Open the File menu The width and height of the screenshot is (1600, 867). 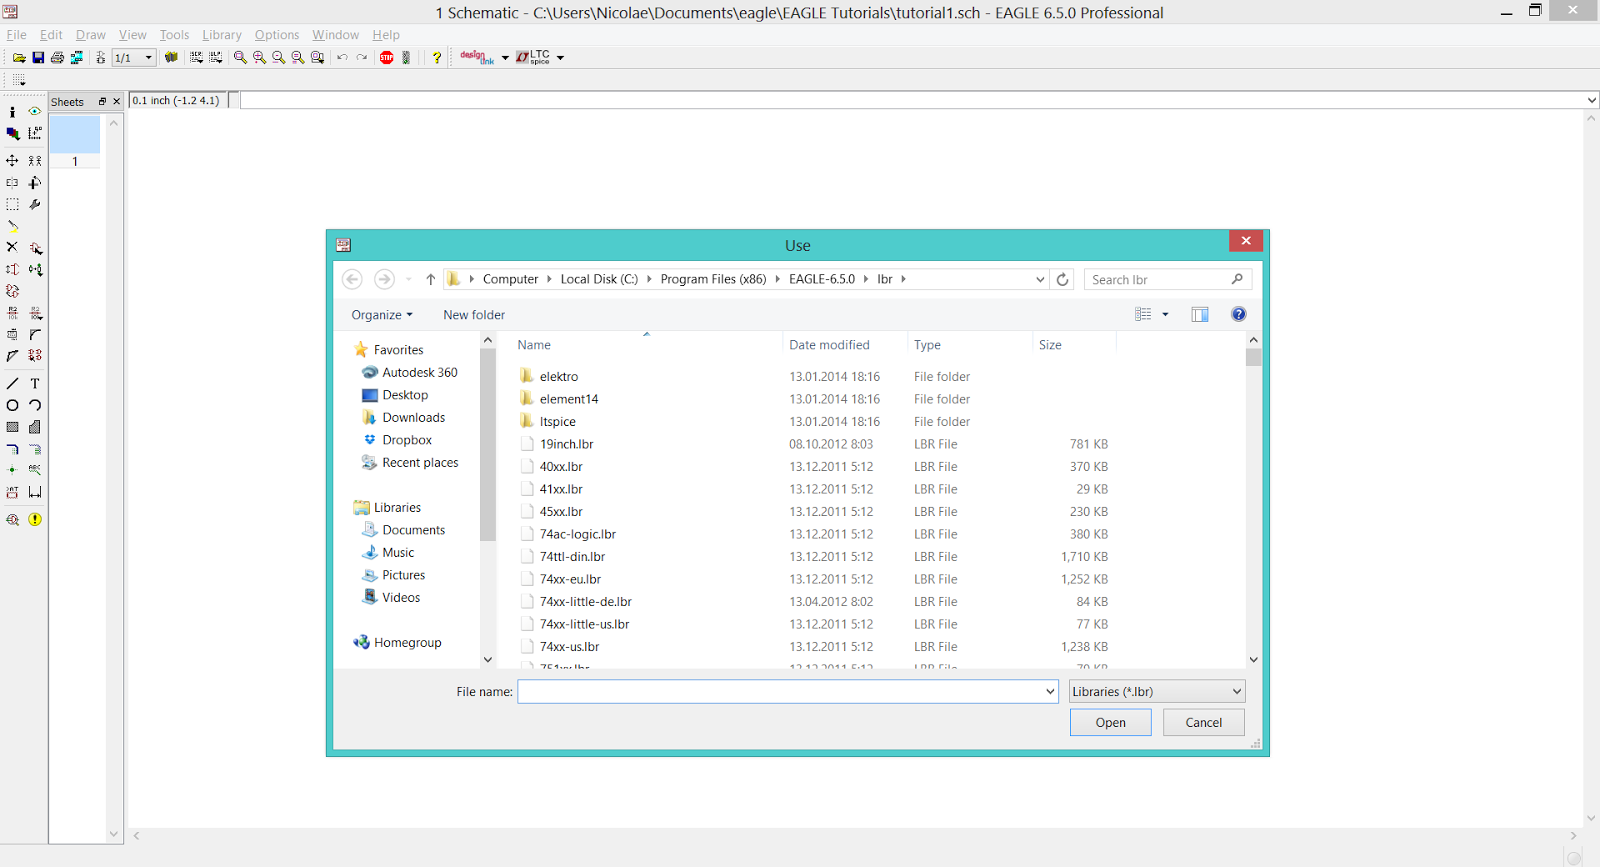[x=16, y=35]
